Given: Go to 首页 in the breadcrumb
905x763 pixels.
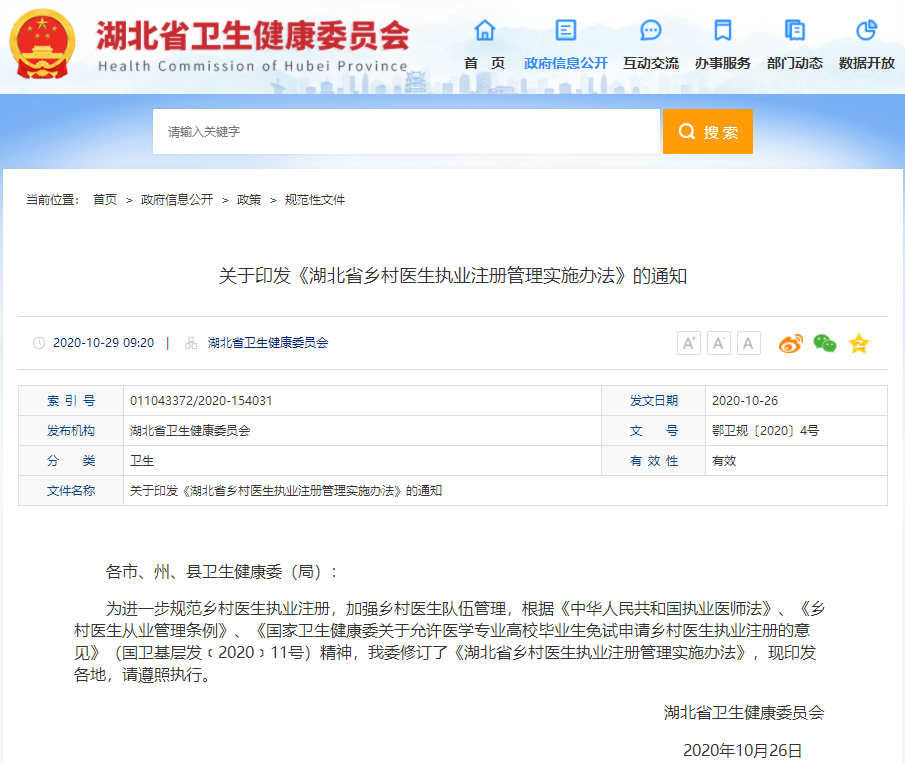Looking at the screenshot, I should 105,200.
